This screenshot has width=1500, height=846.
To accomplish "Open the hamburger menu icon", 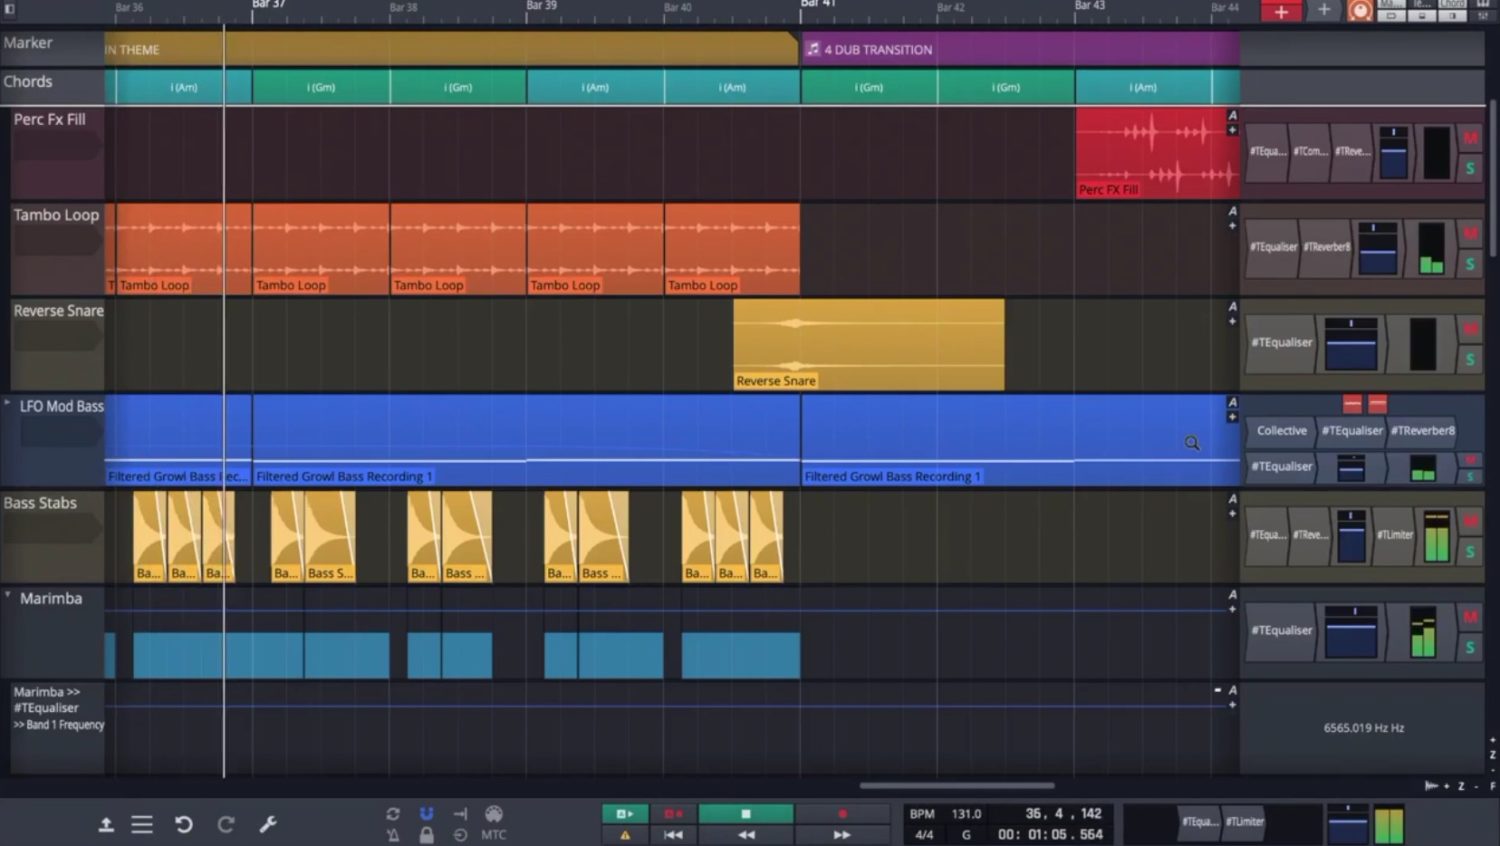I will coord(141,824).
